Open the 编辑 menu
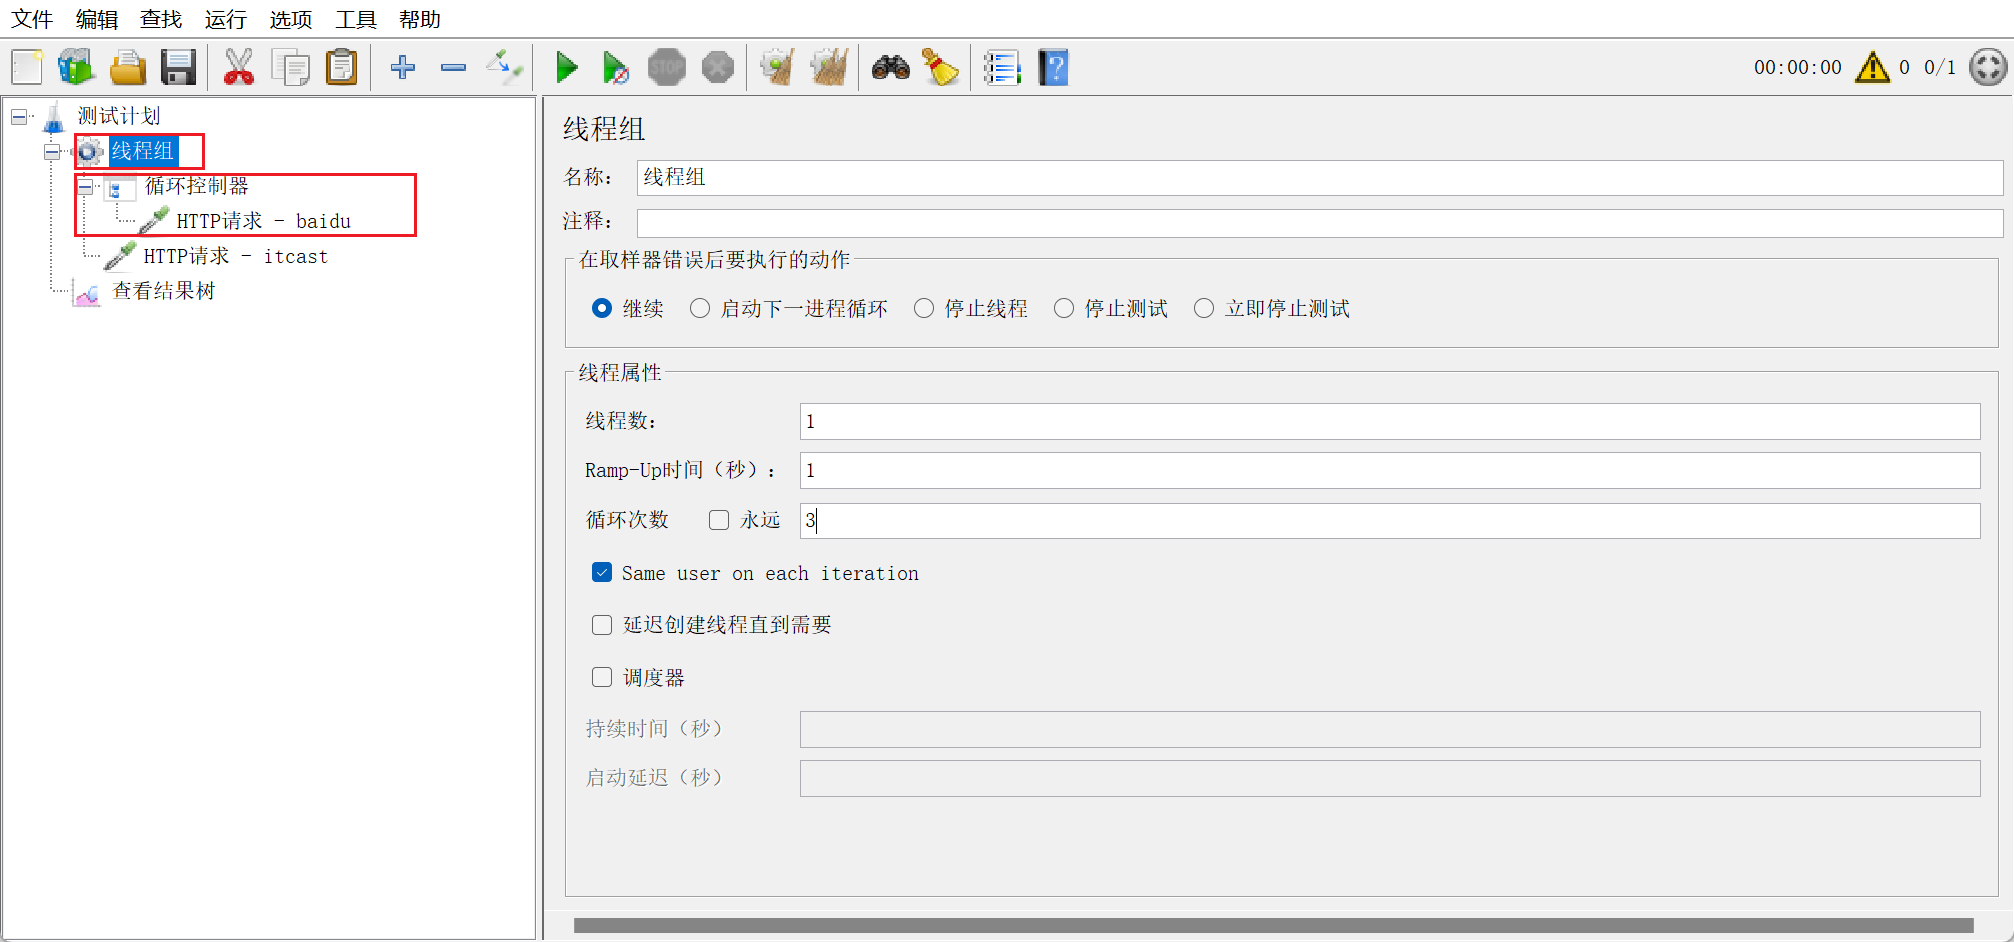The image size is (2014, 942). (97, 19)
